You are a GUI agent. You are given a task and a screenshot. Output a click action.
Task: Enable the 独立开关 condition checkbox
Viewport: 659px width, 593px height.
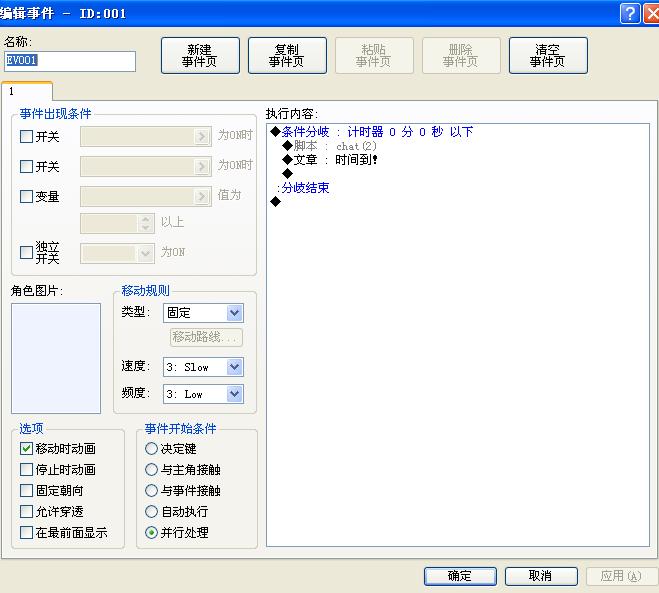coord(26,252)
